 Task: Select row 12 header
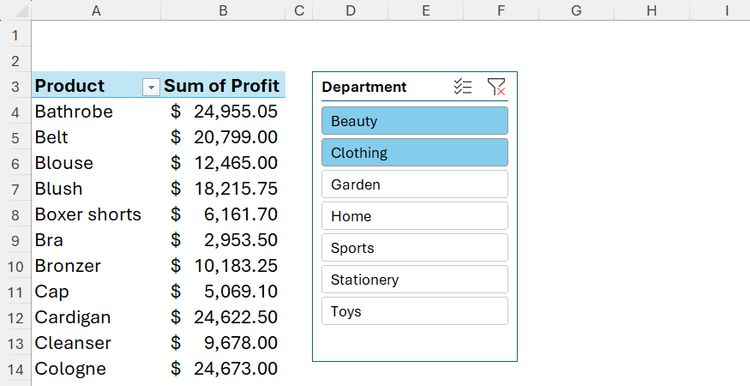[15, 318]
